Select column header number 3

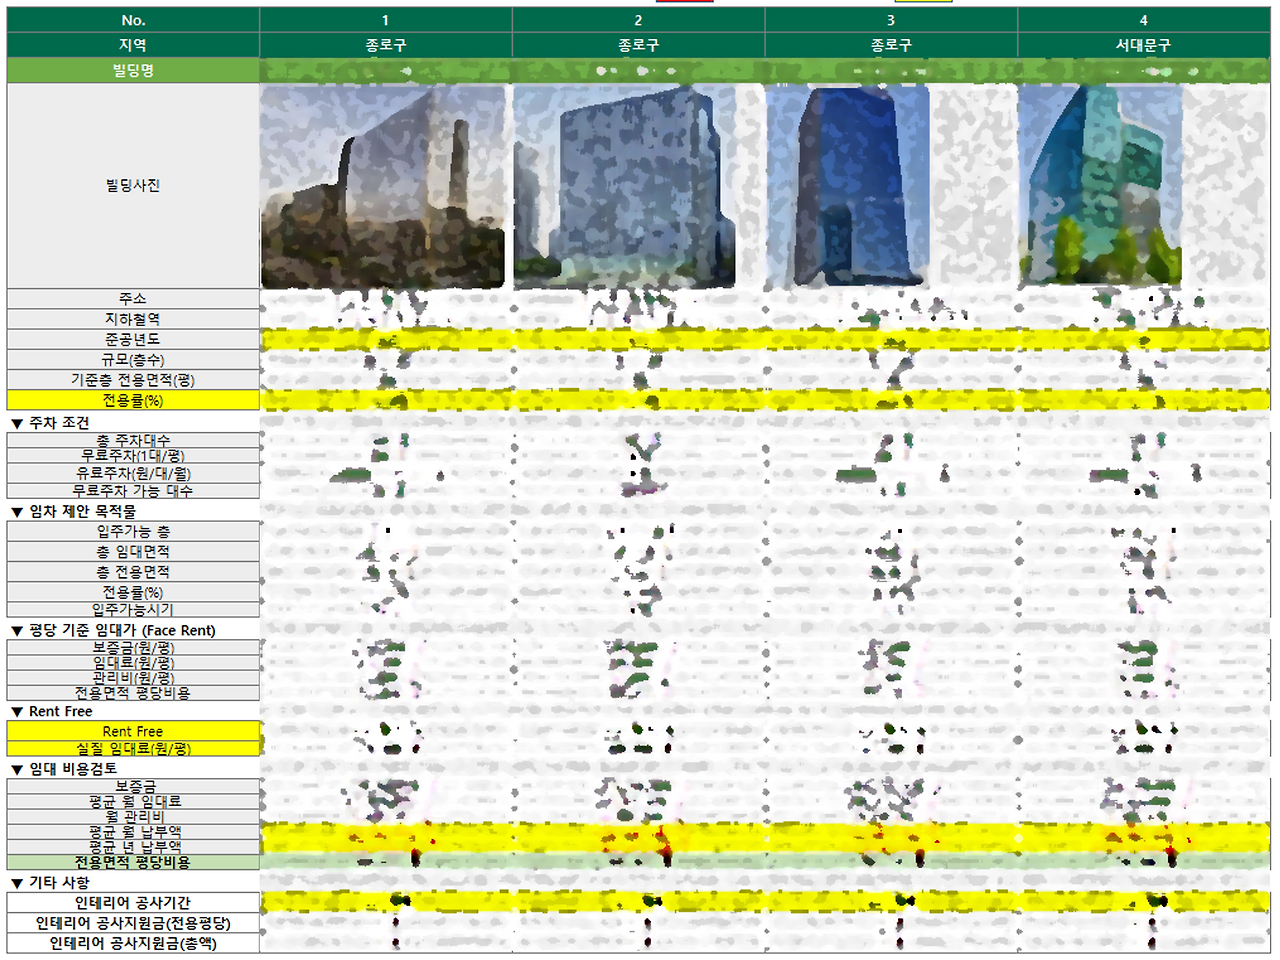[891, 20]
